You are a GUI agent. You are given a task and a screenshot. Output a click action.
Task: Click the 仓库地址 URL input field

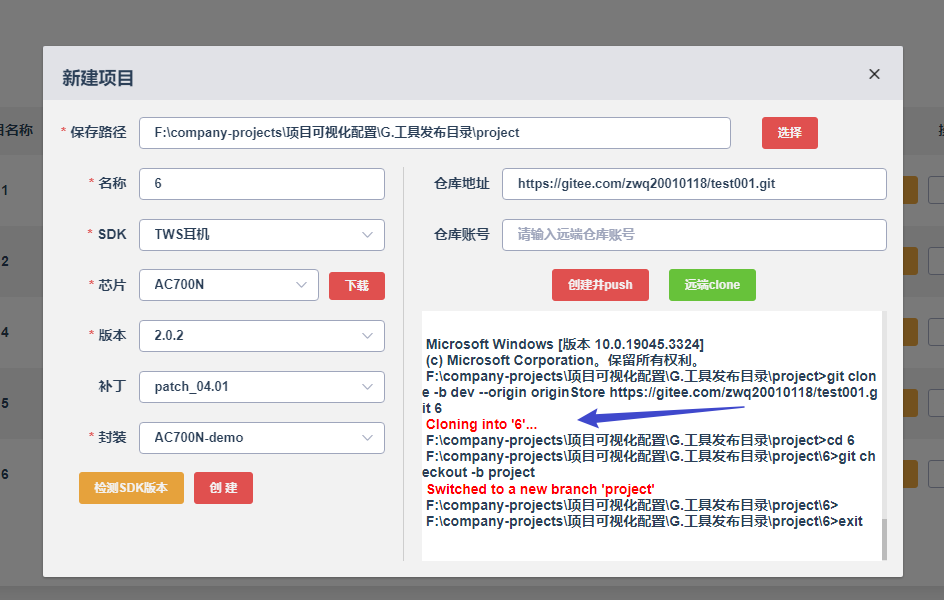tap(694, 184)
